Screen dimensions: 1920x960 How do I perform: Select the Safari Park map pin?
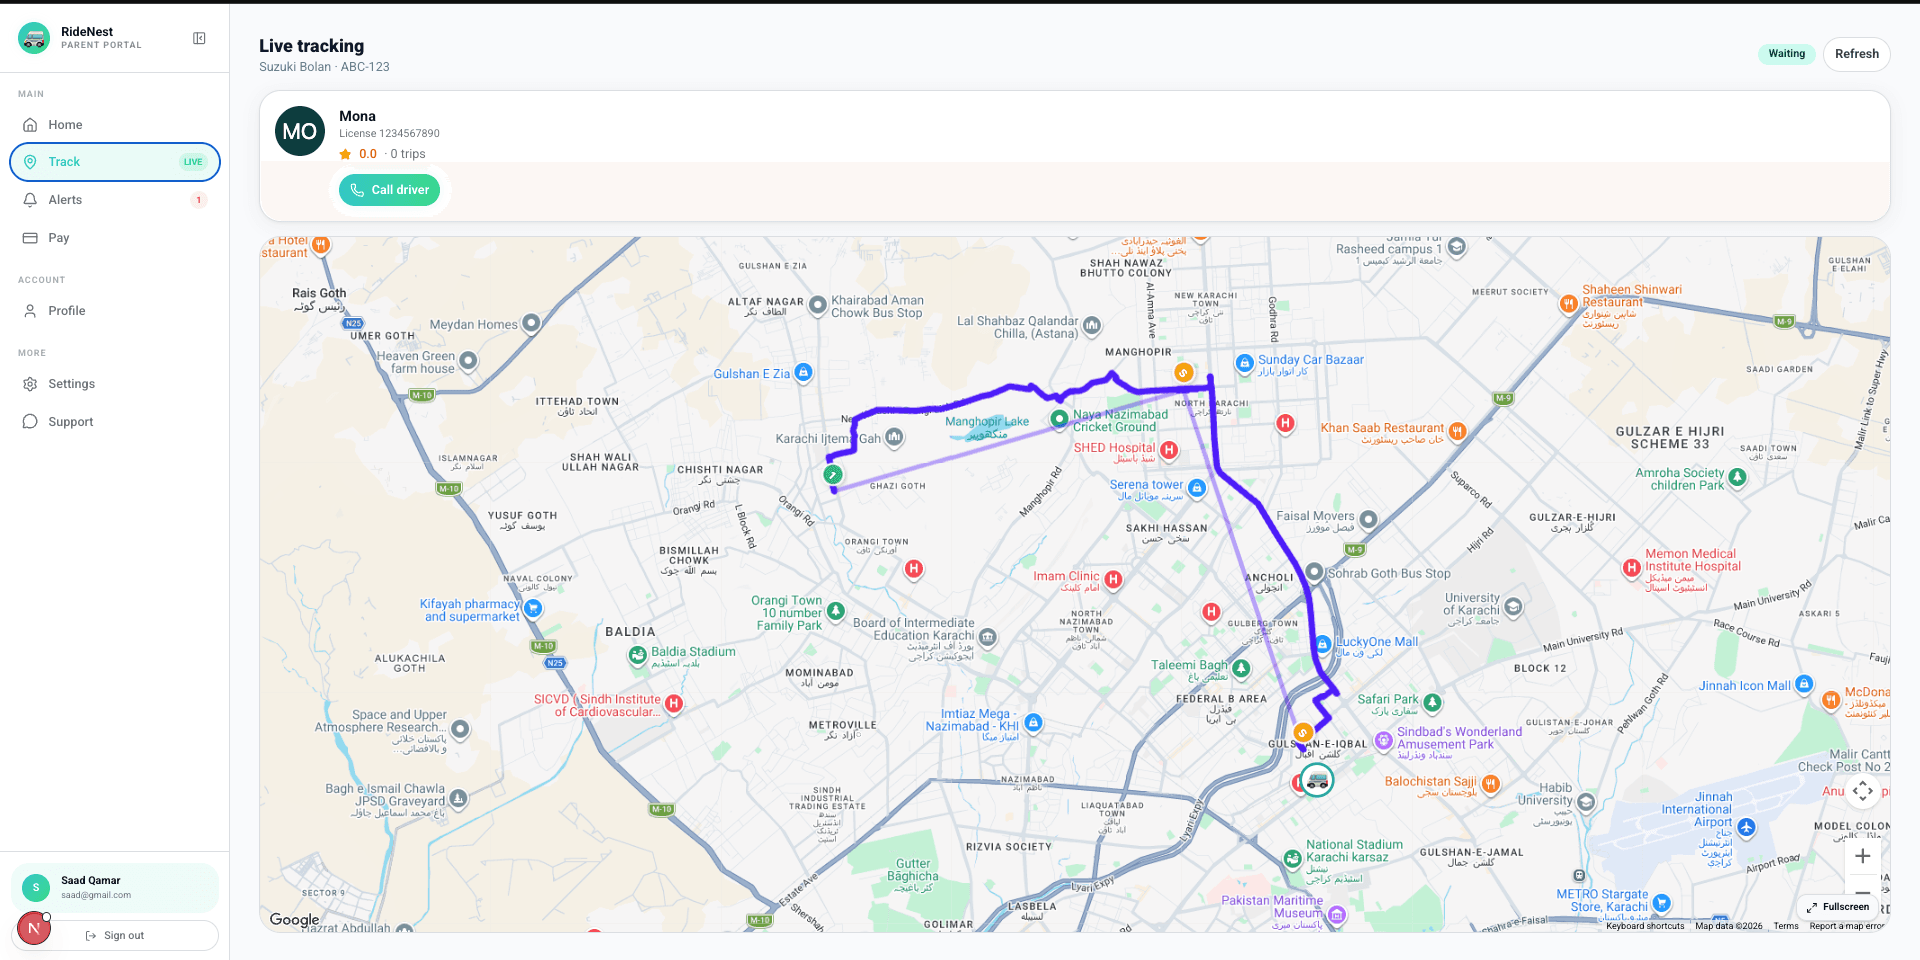pos(1432,703)
